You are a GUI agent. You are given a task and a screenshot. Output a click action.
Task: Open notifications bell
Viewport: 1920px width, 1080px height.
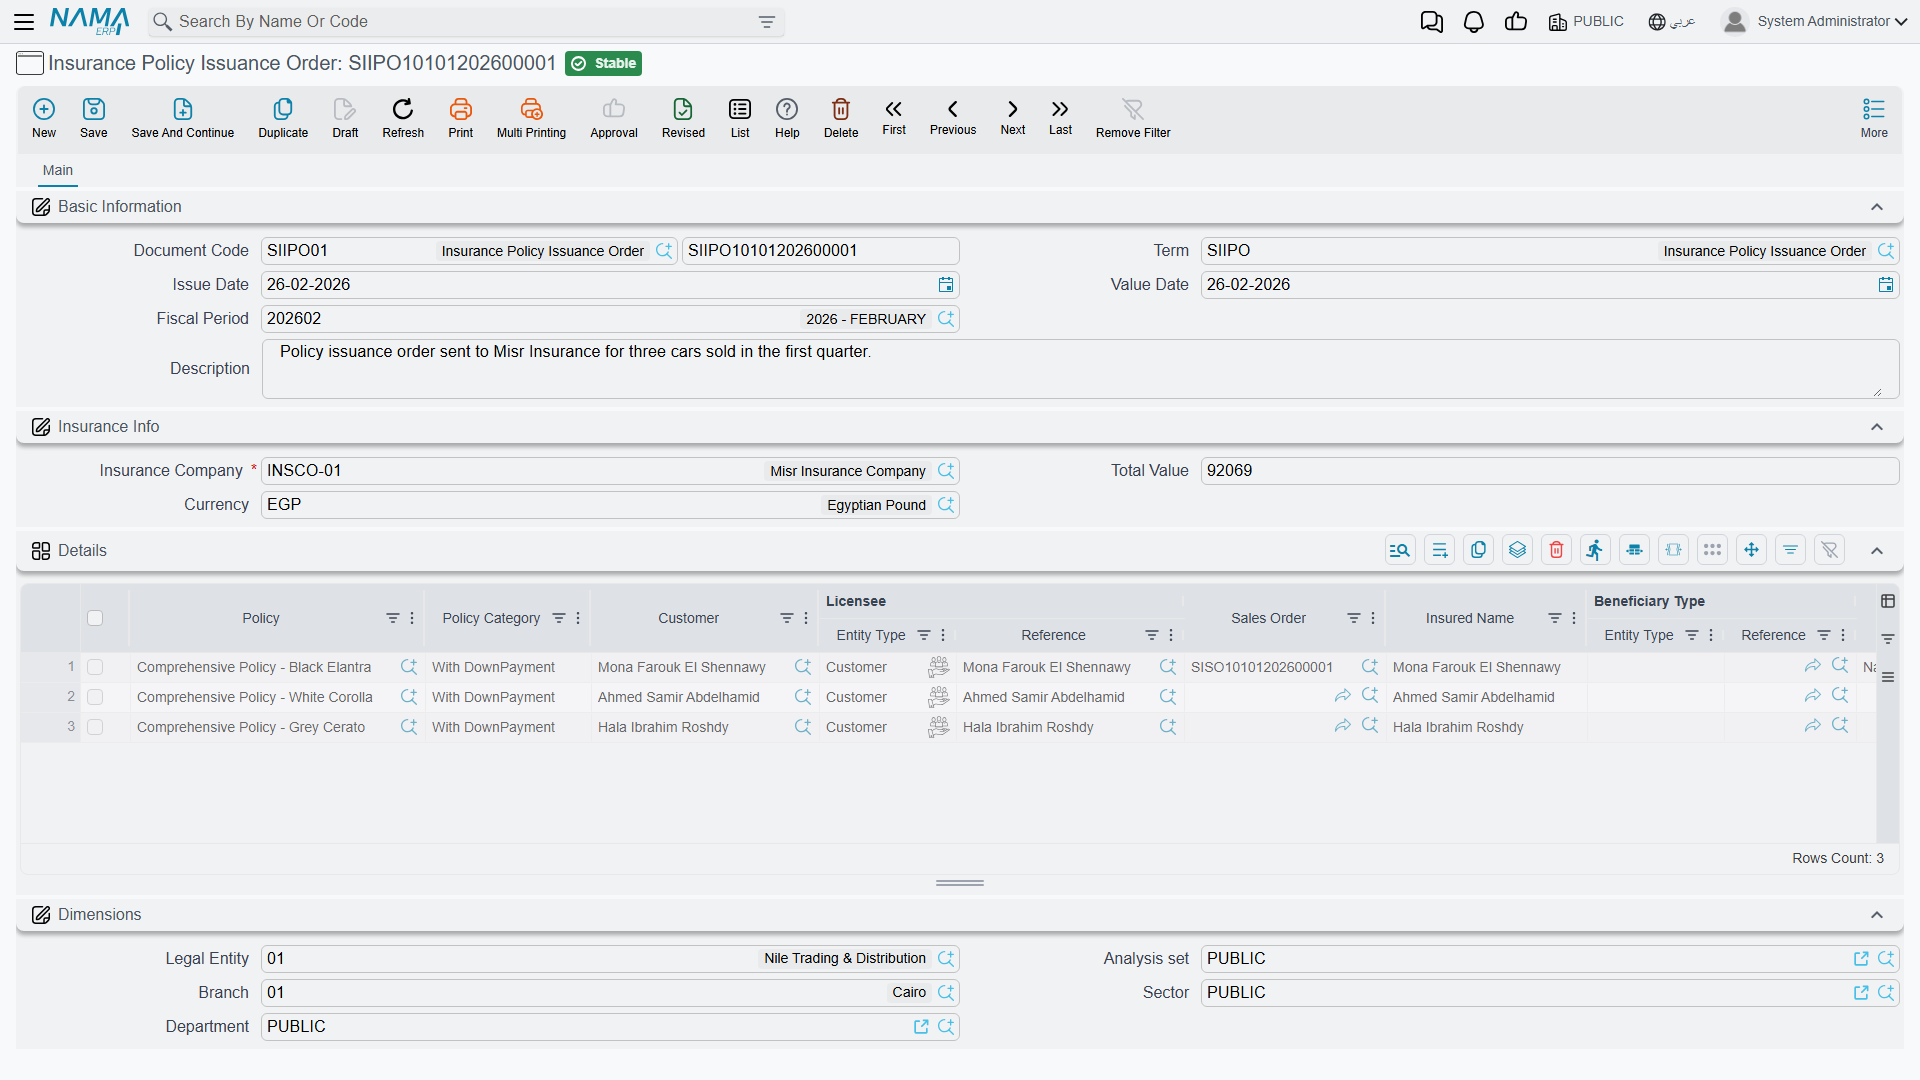[x=1474, y=21]
